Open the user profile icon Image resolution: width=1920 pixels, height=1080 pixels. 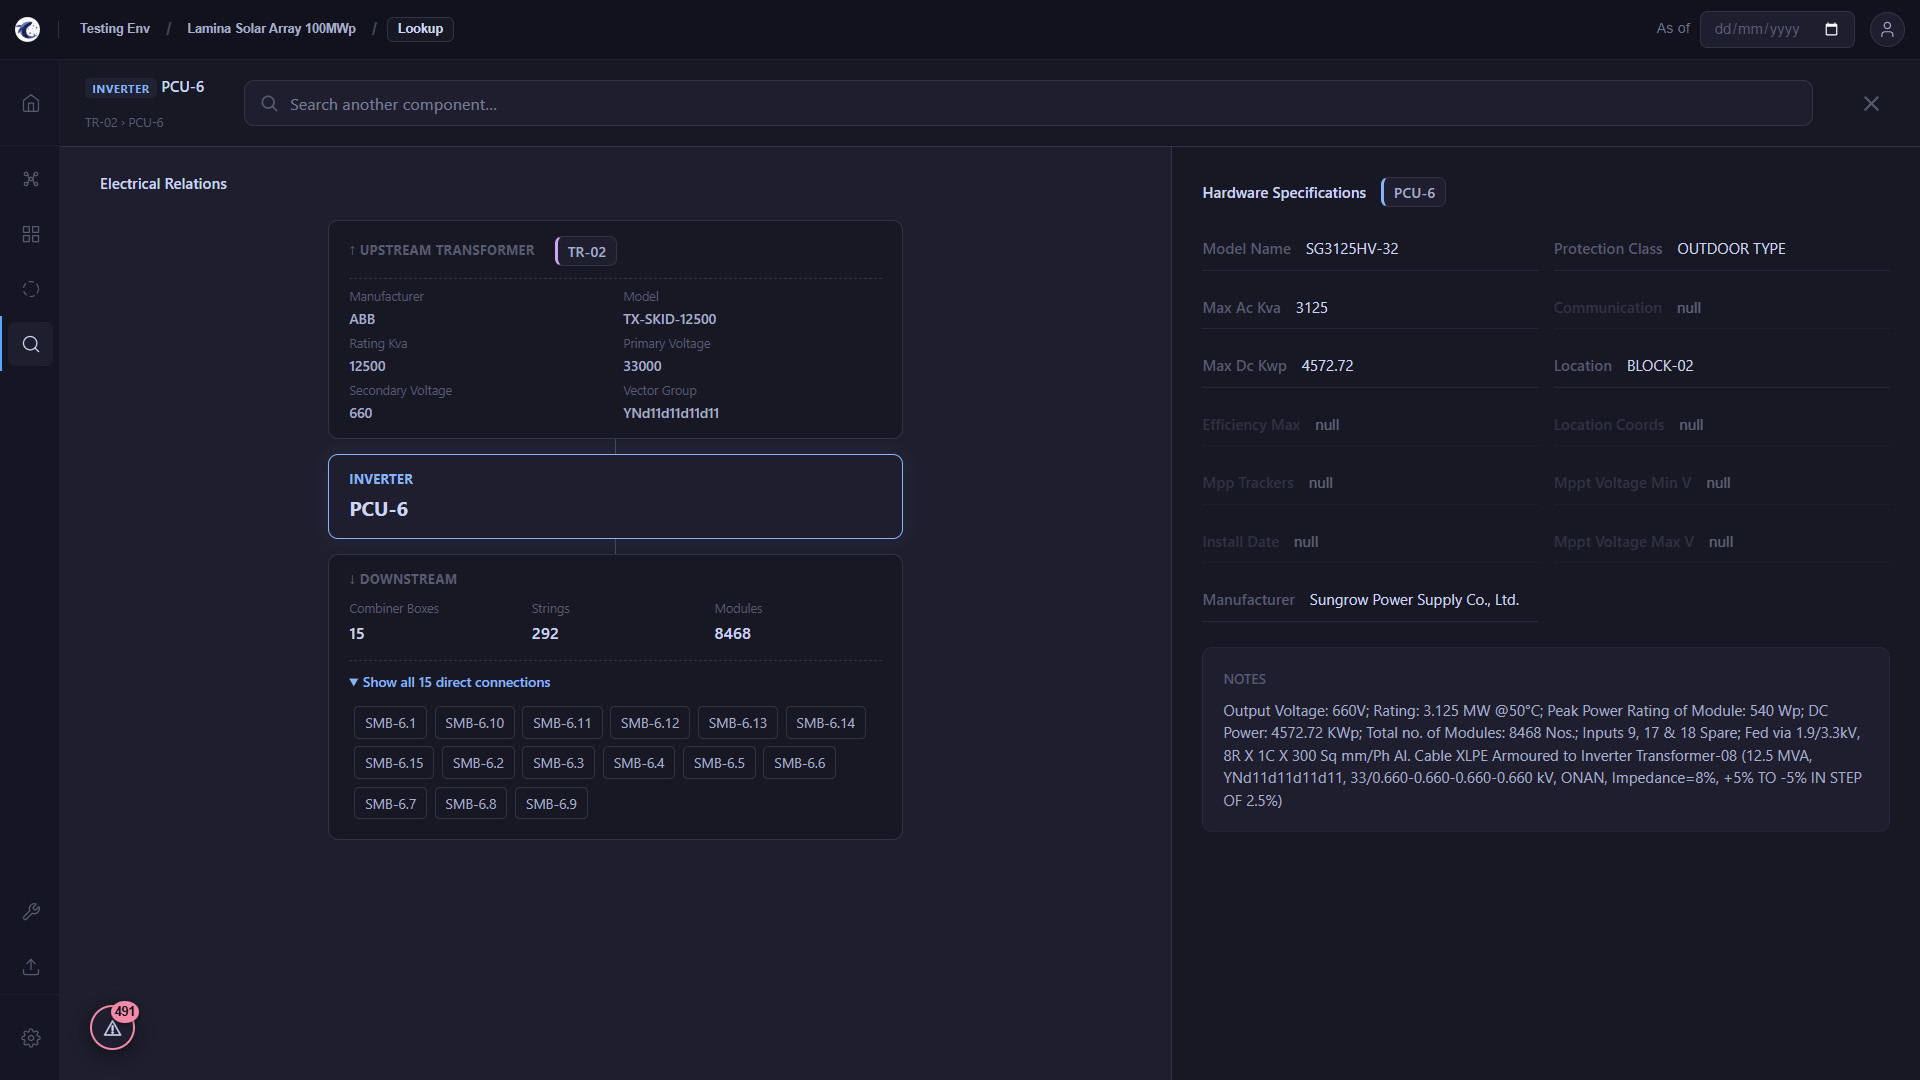[x=1887, y=29]
